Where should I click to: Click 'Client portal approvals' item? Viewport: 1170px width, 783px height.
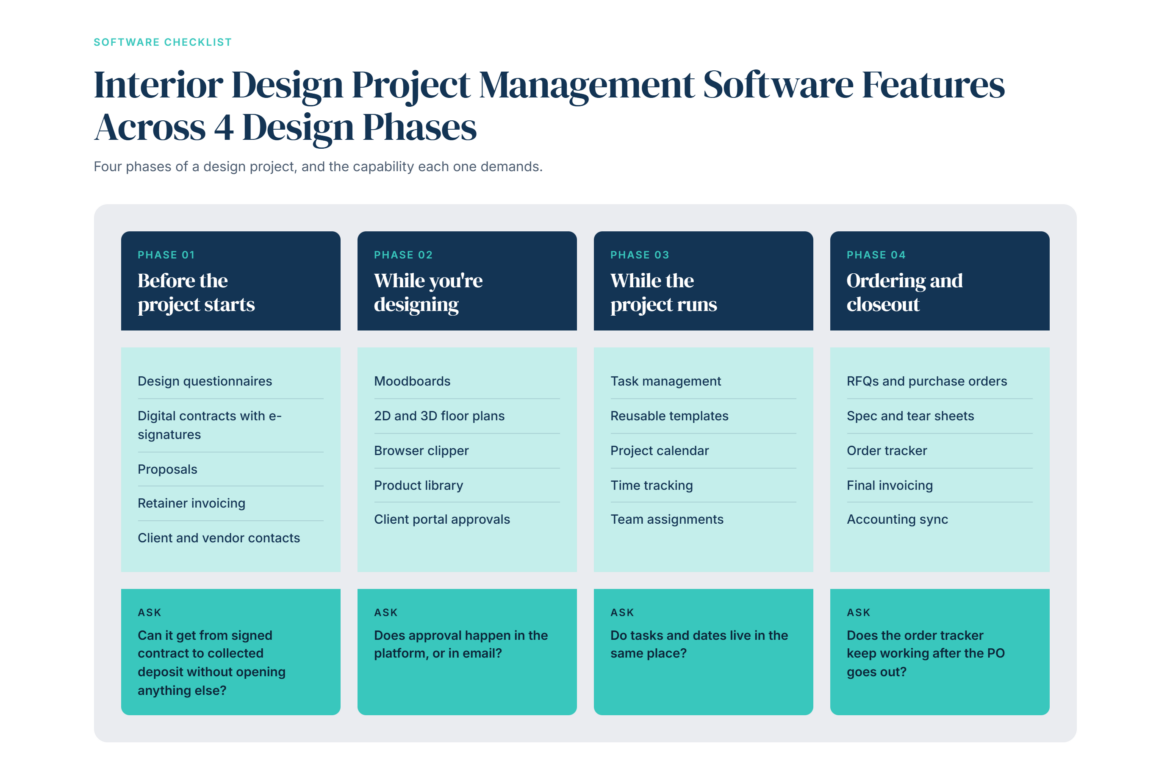(442, 520)
